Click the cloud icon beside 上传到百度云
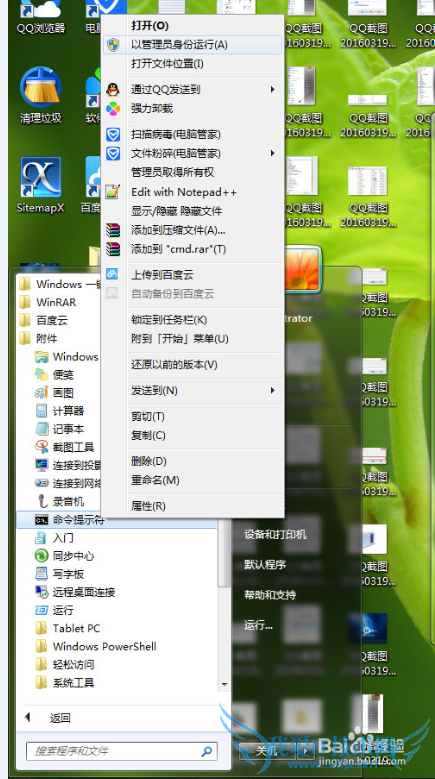This screenshot has width=435, height=779. click(x=112, y=275)
